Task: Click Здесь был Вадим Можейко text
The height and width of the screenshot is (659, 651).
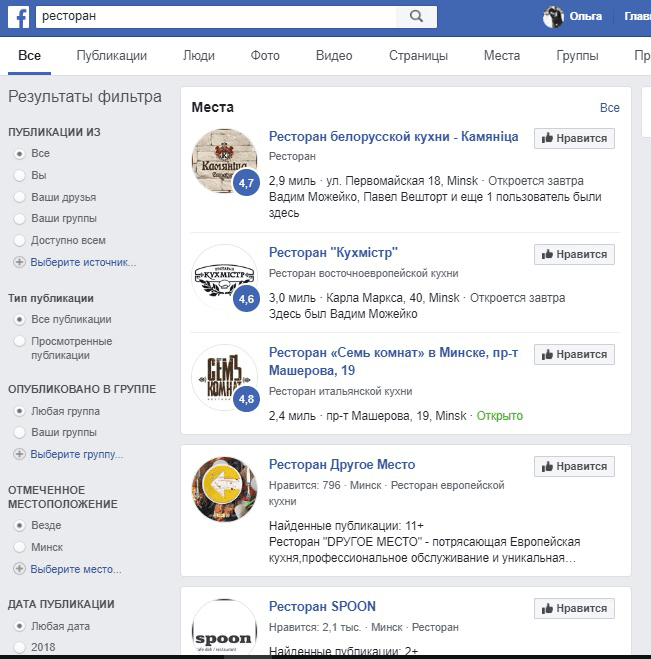Action: (343, 314)
